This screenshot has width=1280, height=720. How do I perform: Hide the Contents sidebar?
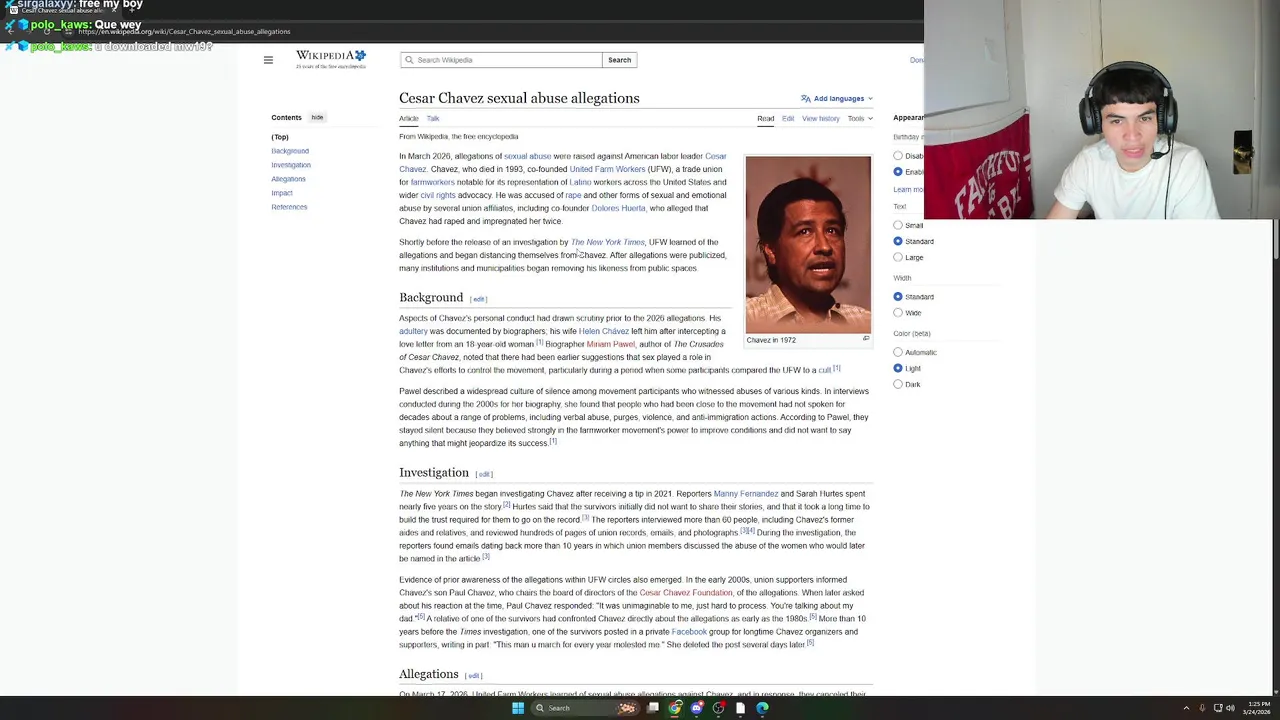click(x=317, y=117)
